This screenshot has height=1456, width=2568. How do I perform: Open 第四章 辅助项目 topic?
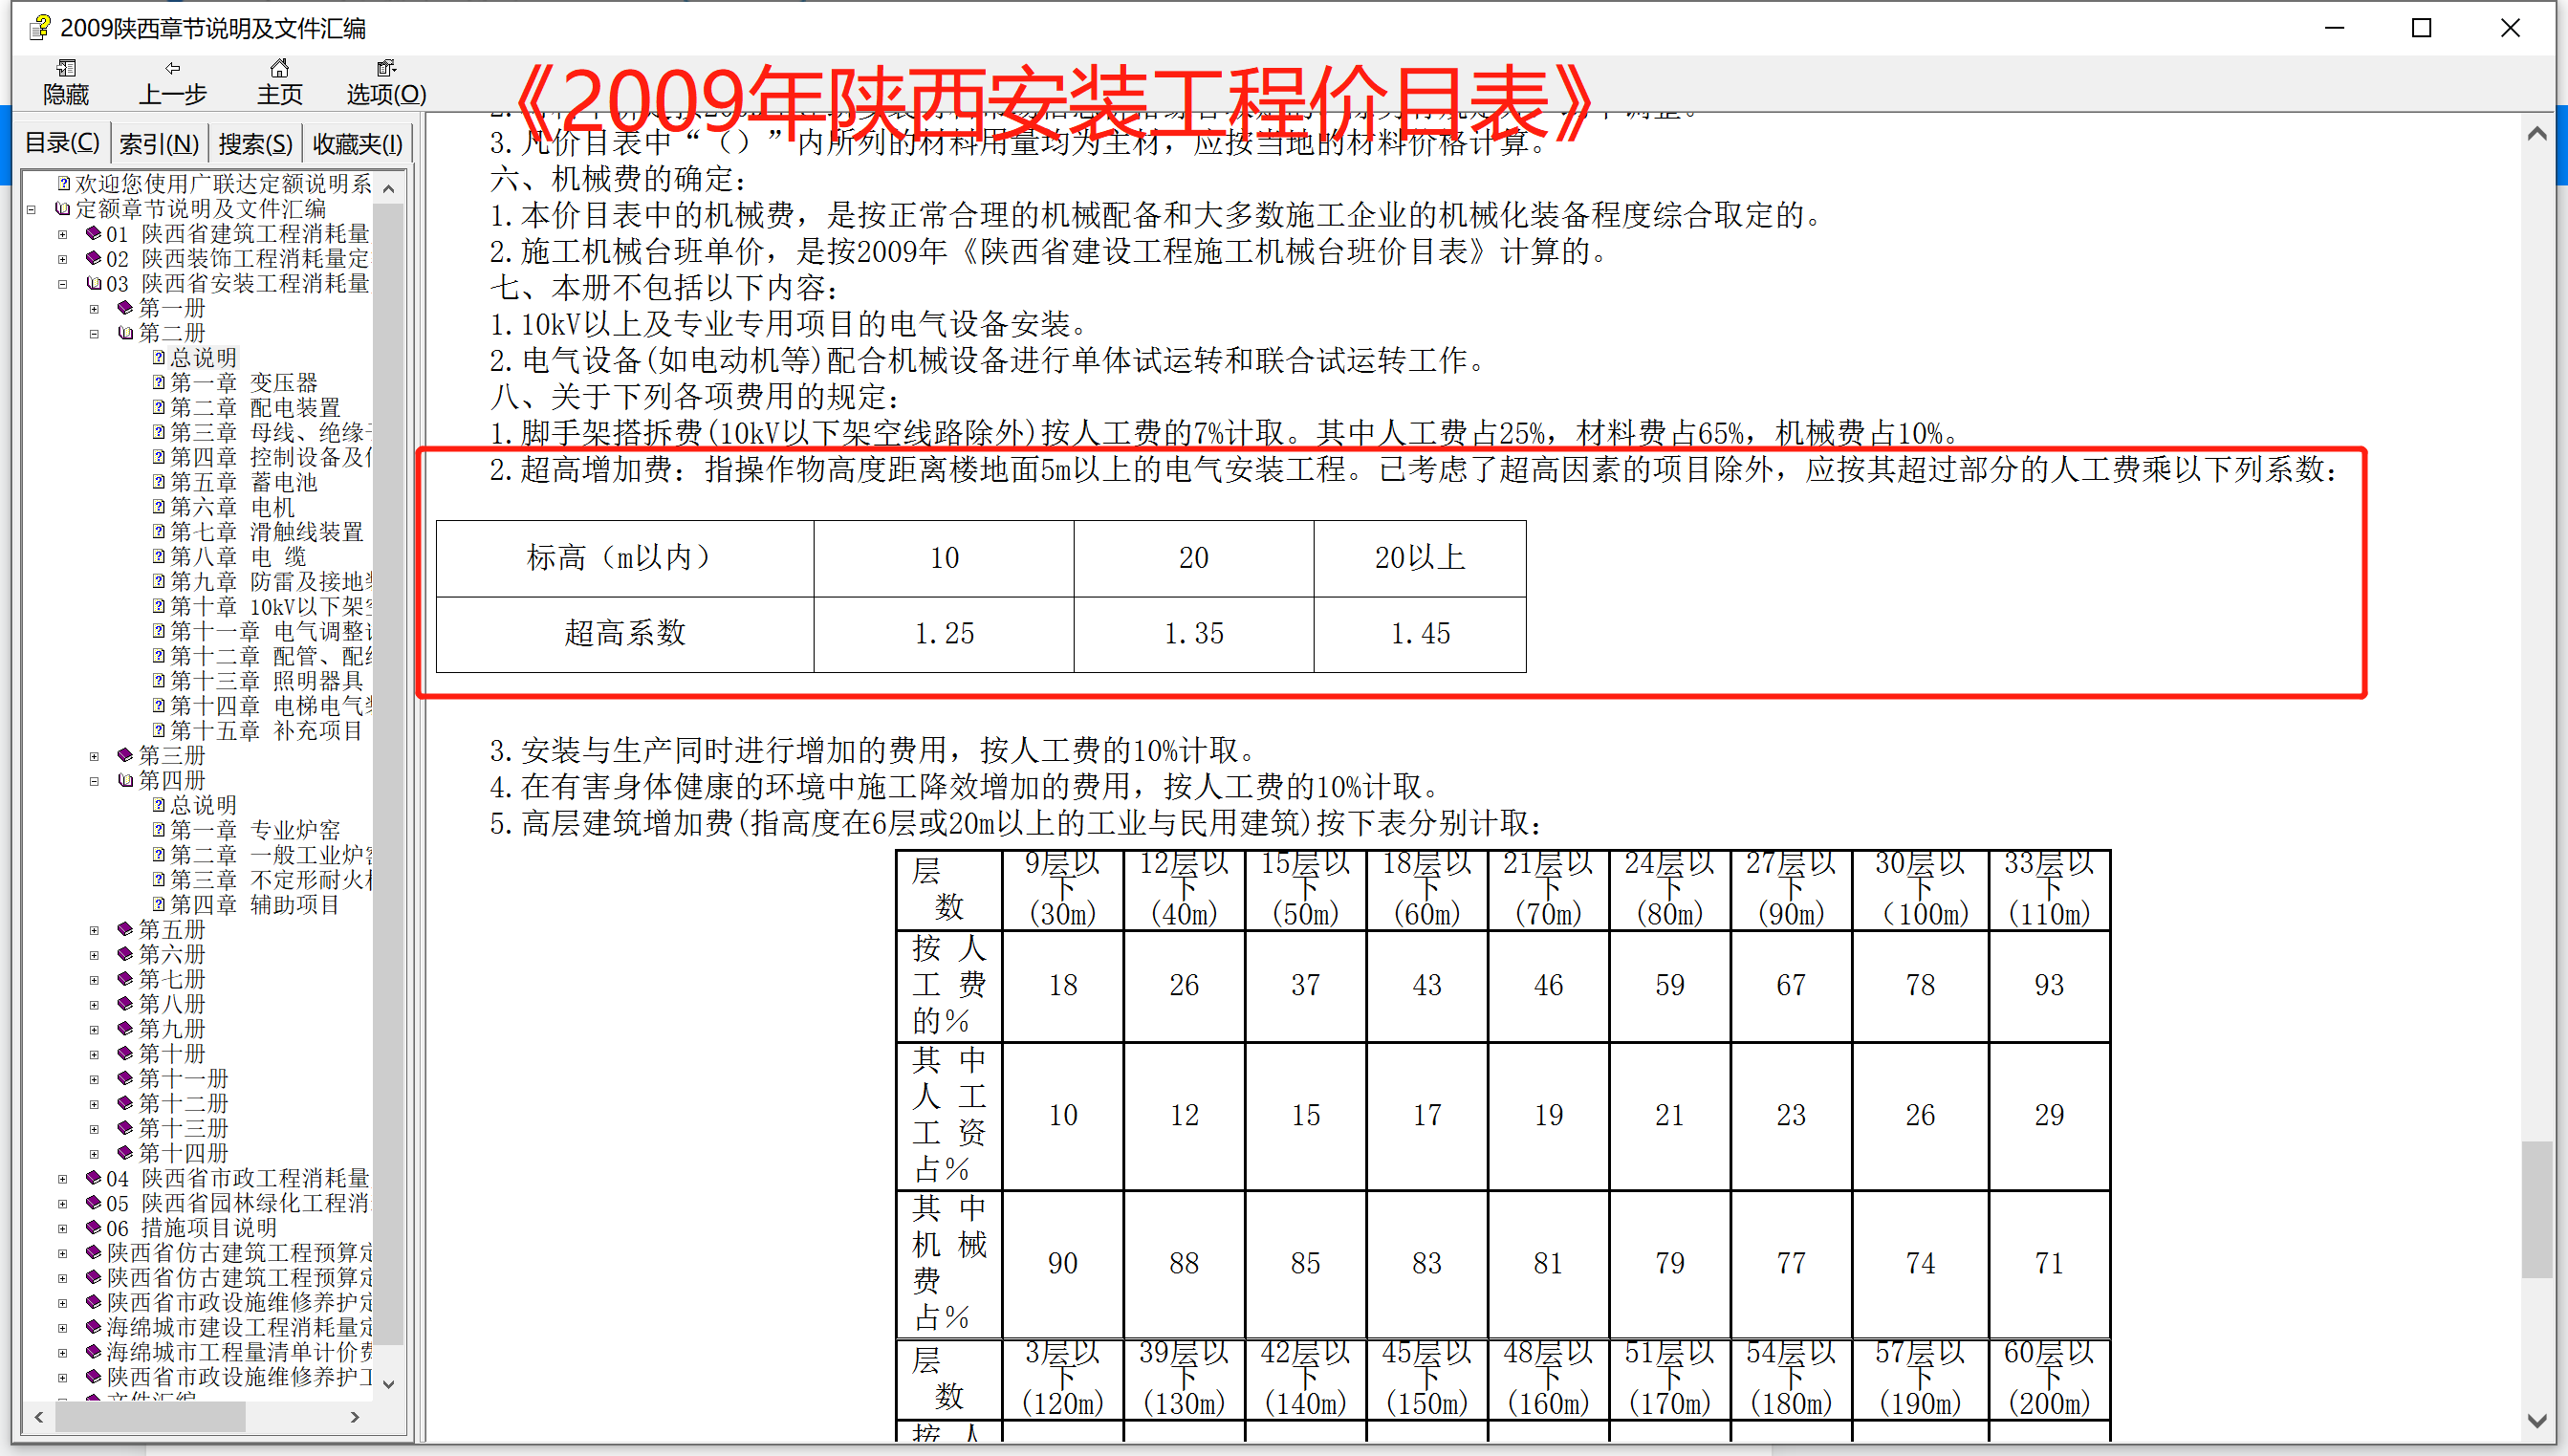pos(255,905)
